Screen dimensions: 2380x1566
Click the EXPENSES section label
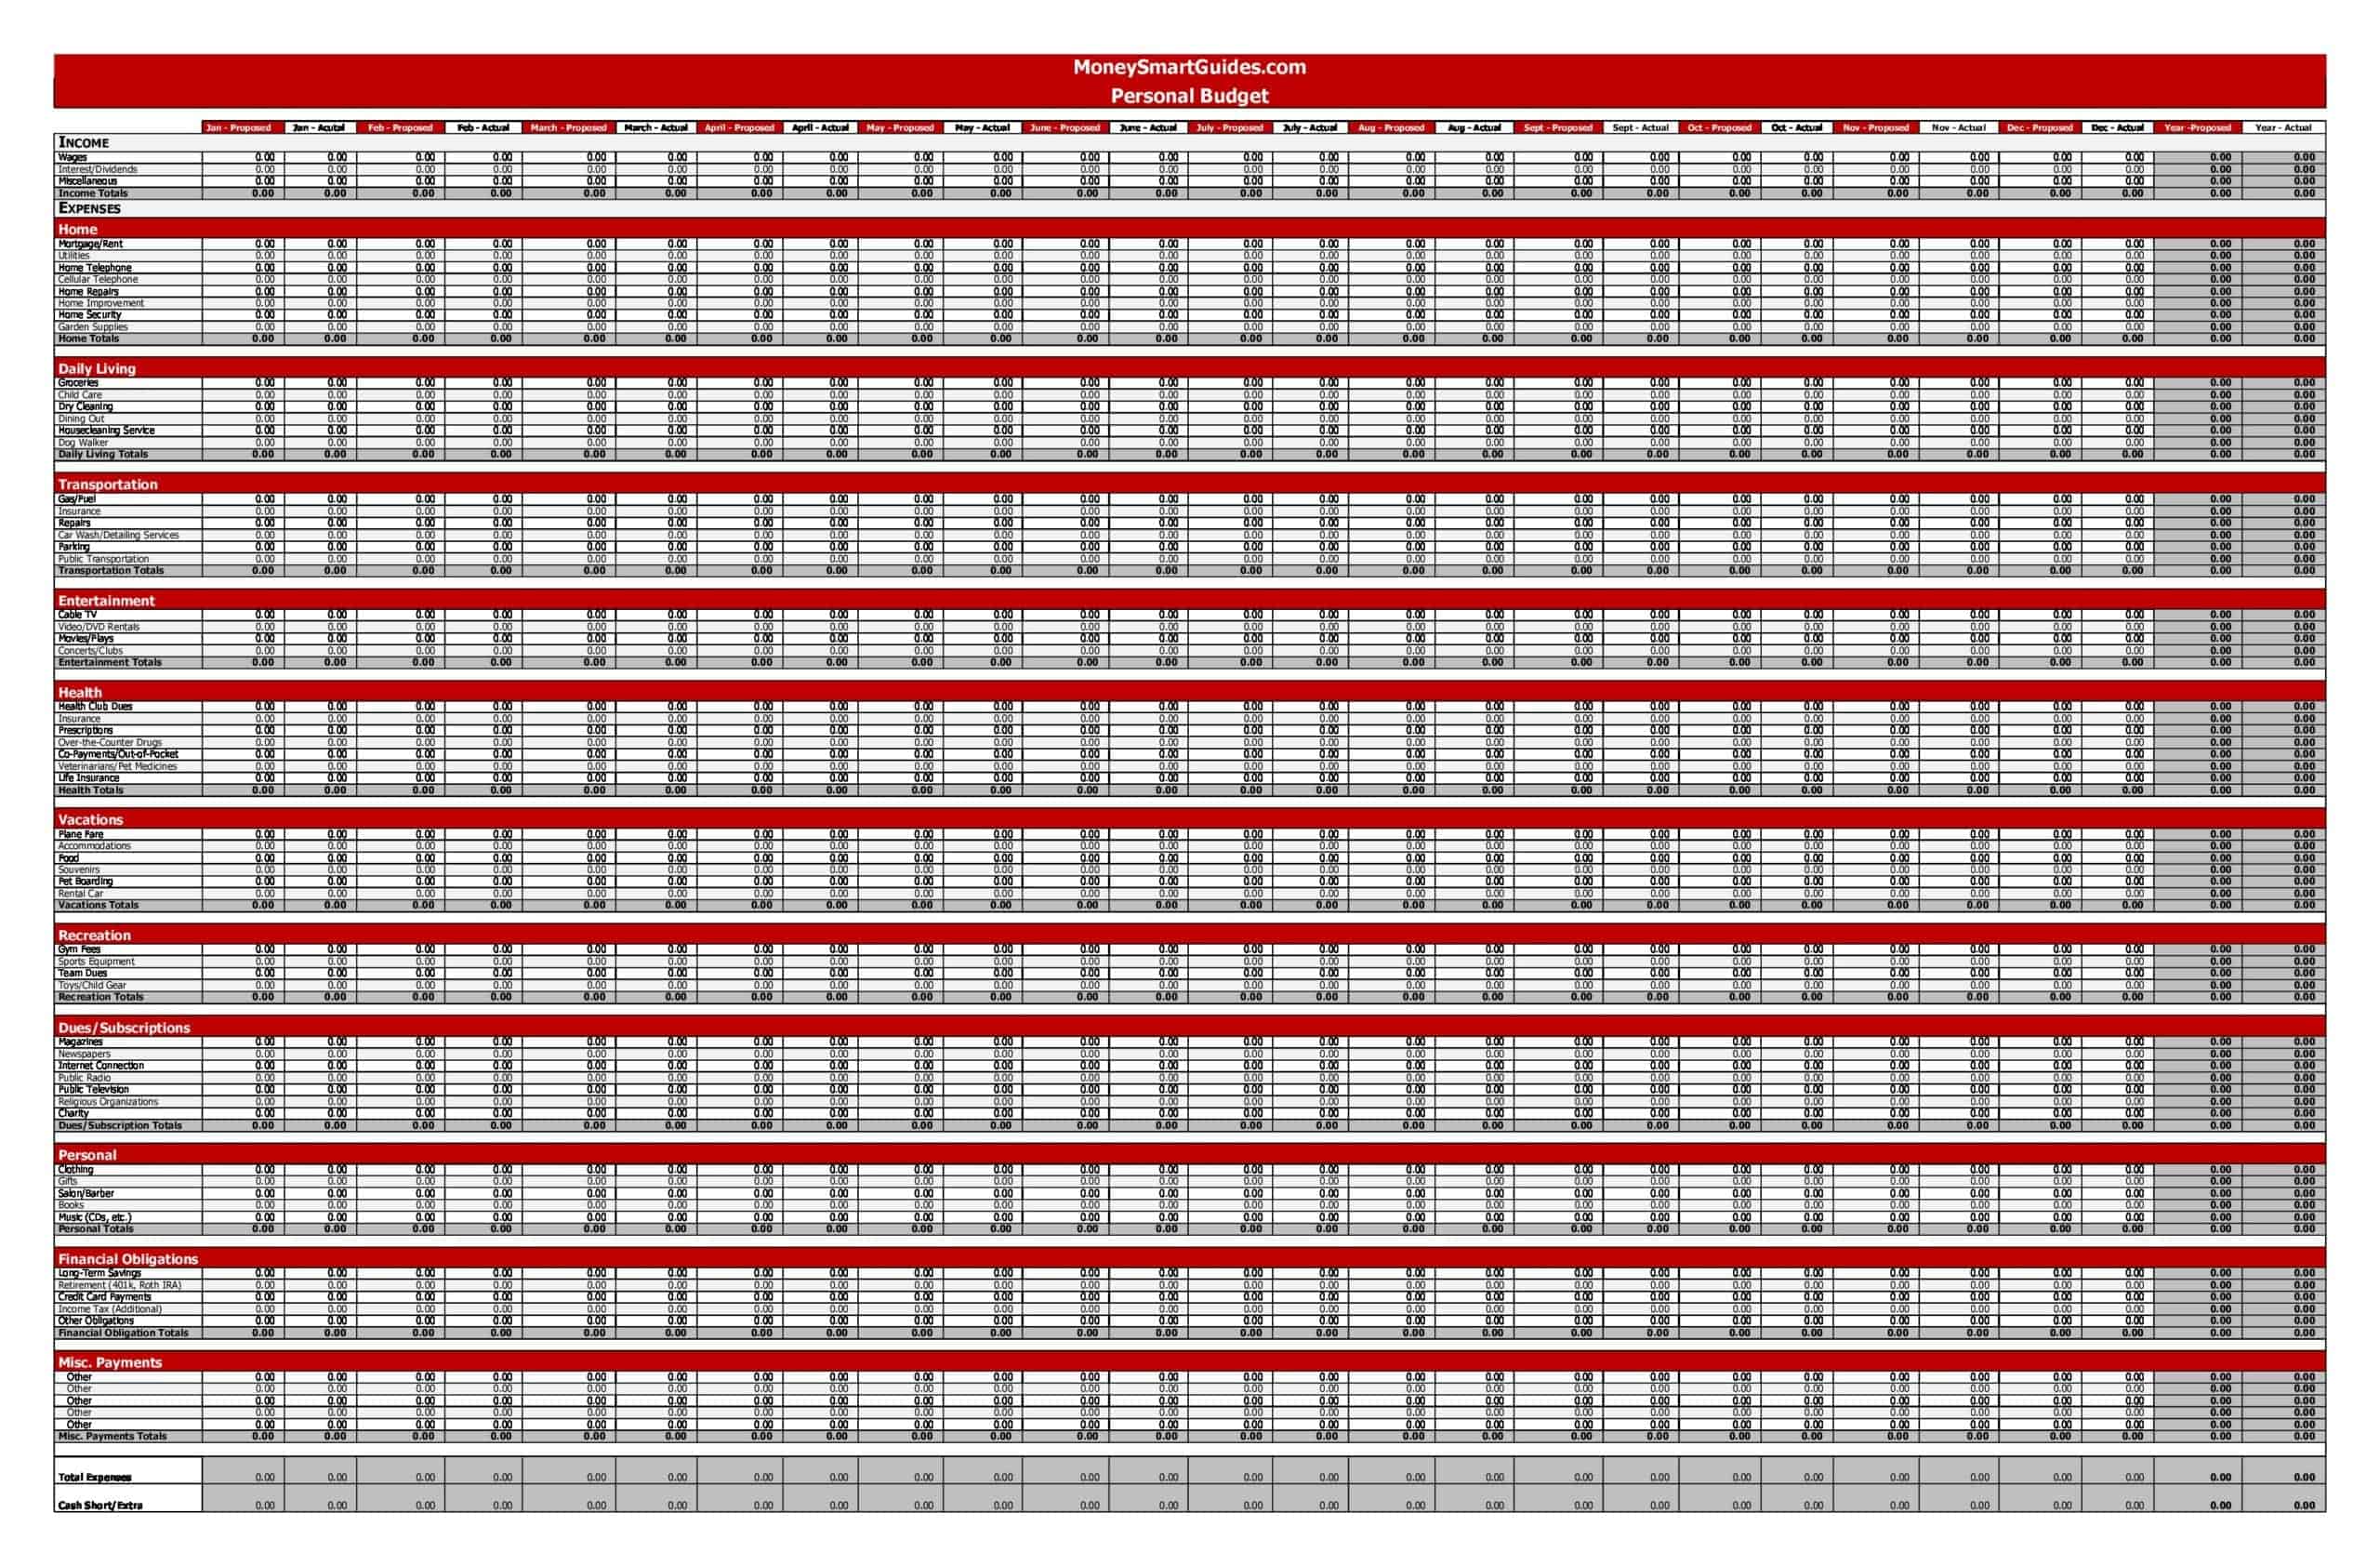[x=89, y=208]
